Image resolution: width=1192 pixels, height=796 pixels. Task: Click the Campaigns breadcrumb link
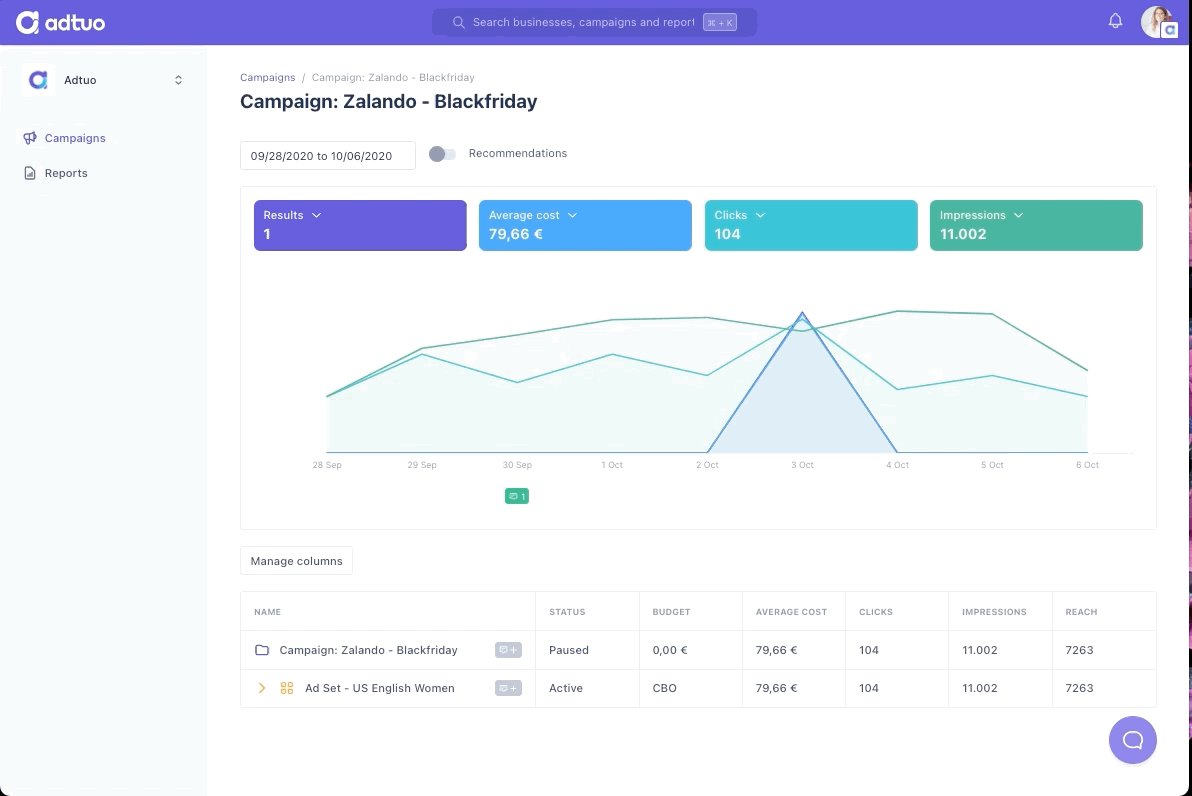(268, 78)
